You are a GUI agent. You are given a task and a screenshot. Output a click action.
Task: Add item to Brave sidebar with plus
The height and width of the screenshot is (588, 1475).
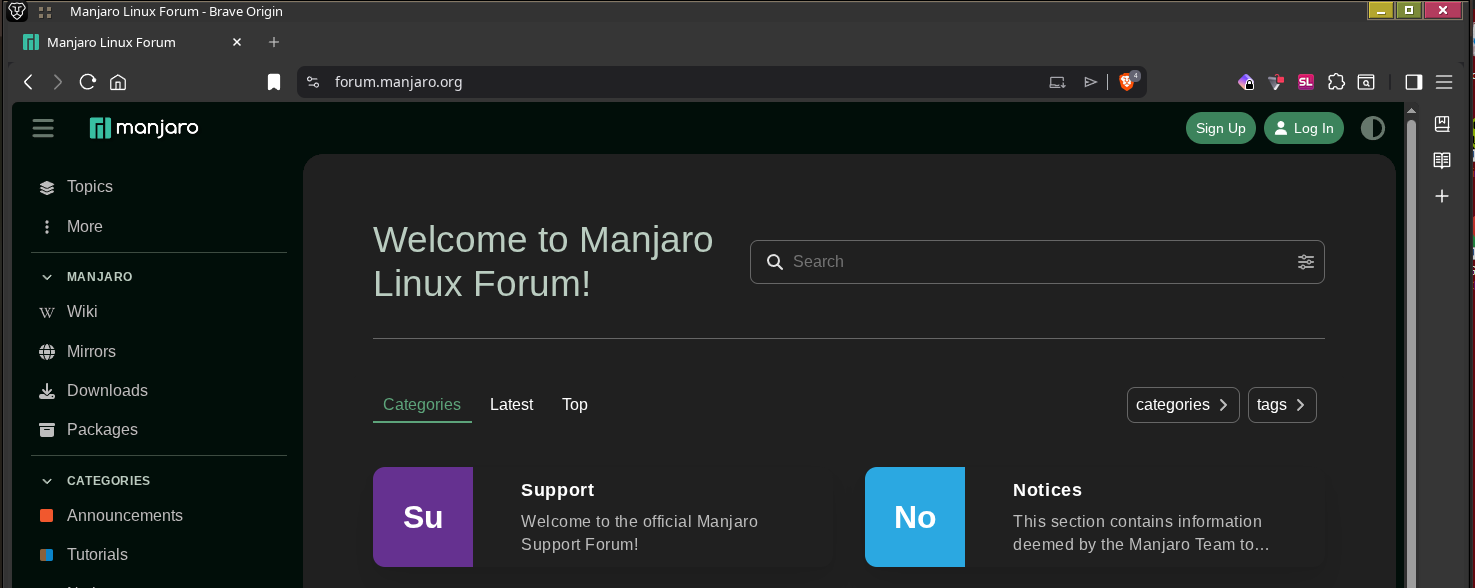pyautogui.click(x=1442, y=196)
